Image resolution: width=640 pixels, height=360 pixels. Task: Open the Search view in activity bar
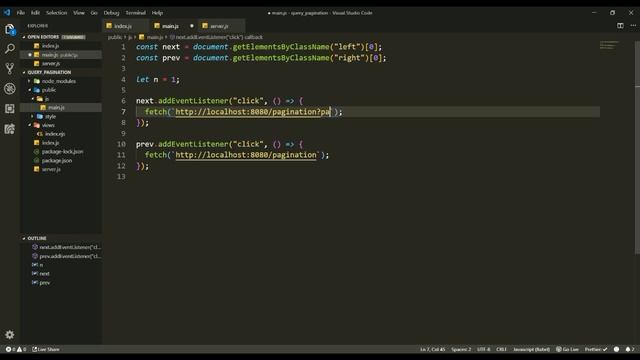[10, 49]
